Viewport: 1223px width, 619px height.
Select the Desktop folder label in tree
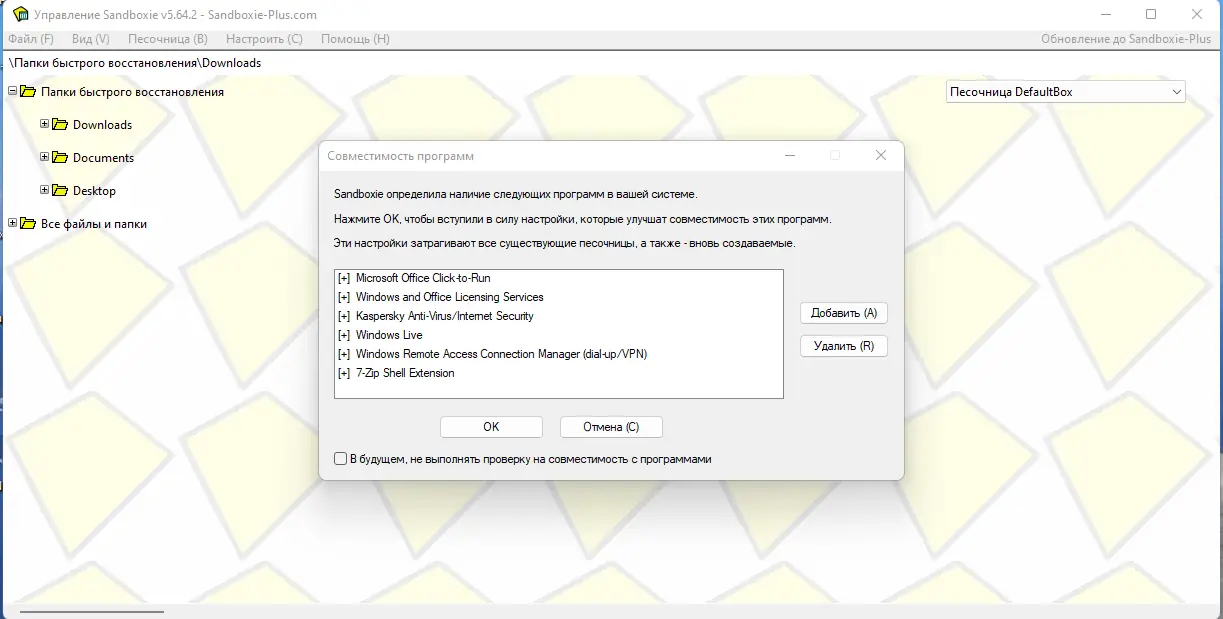(95, 191)
